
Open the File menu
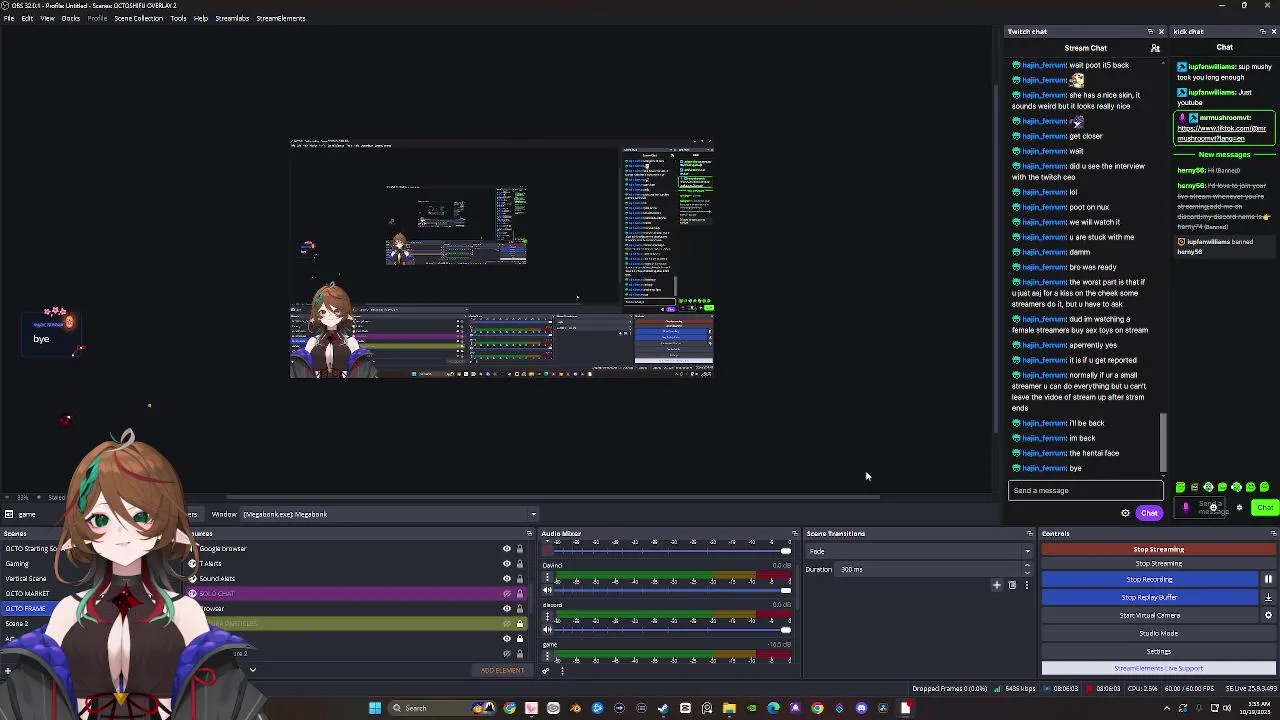tap(9, 18)
